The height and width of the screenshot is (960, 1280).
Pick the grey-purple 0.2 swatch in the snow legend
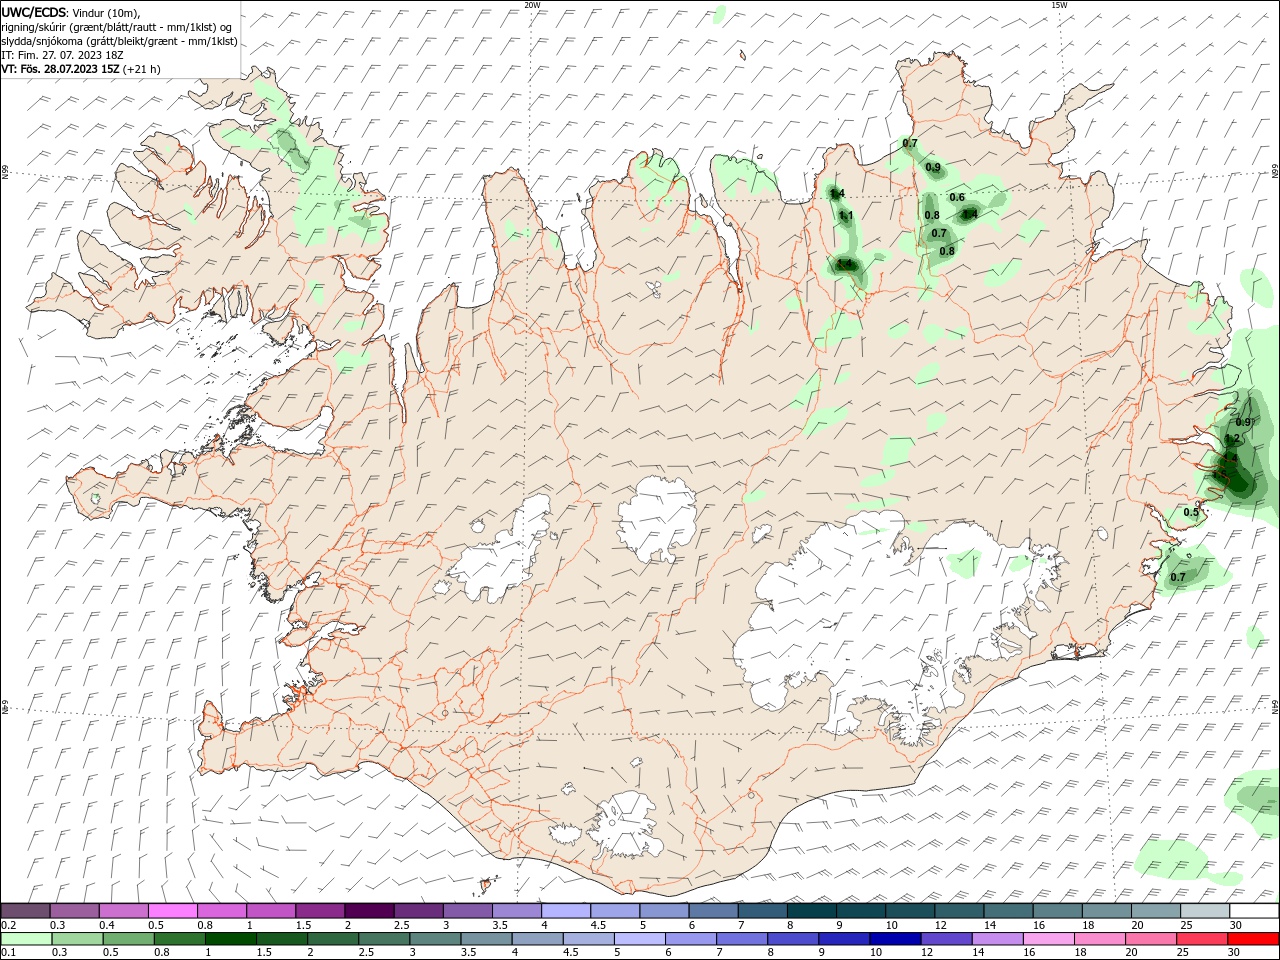[x=26, y=911]
